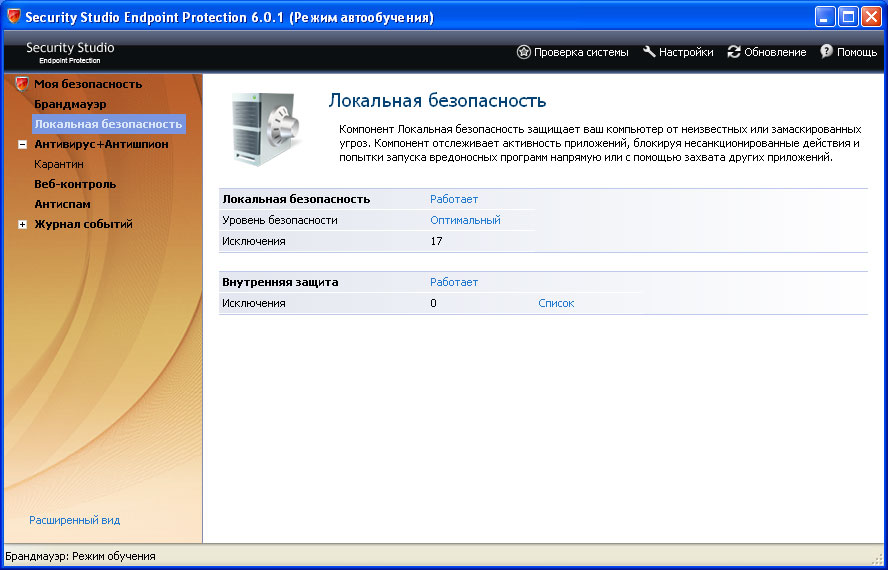This screenshot has width=888, height=570.
Task: Open Журнал событий in the sidebar
Action: tap(83, 224)
